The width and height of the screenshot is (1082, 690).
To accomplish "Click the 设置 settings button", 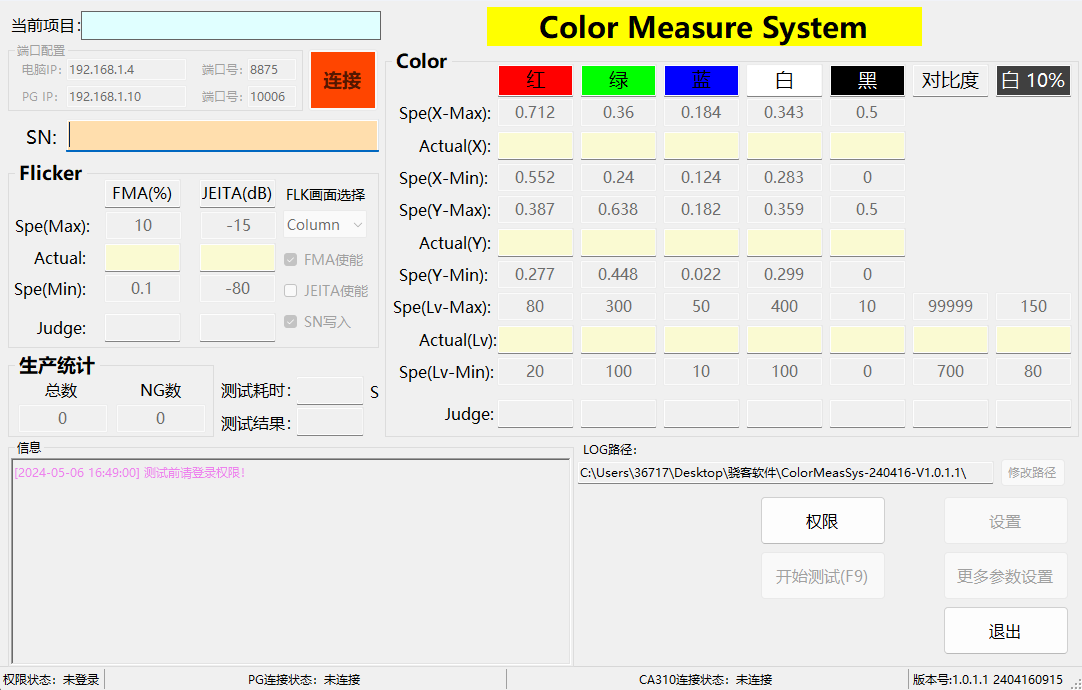I will pos(1005,521).
